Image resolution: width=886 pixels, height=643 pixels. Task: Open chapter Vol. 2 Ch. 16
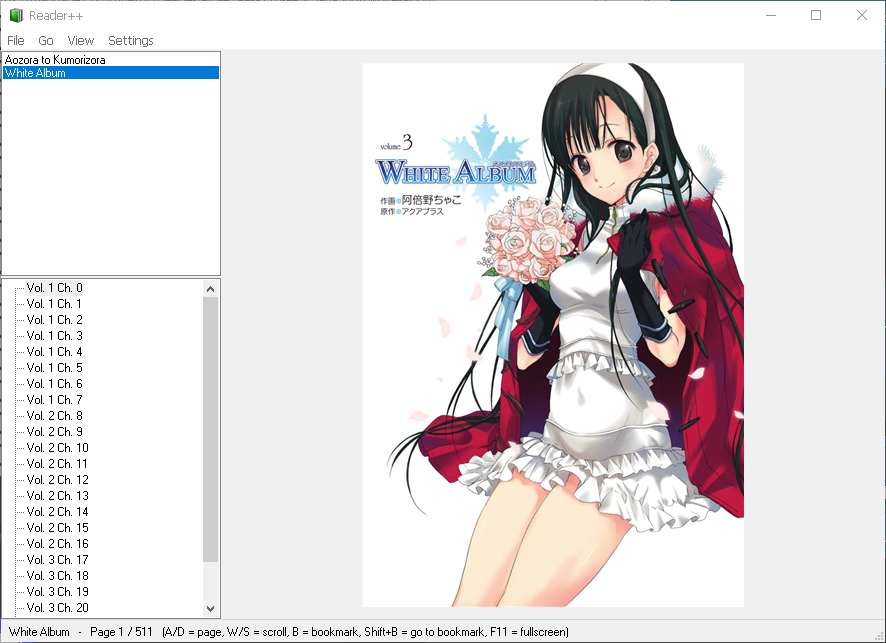(58, 544)
